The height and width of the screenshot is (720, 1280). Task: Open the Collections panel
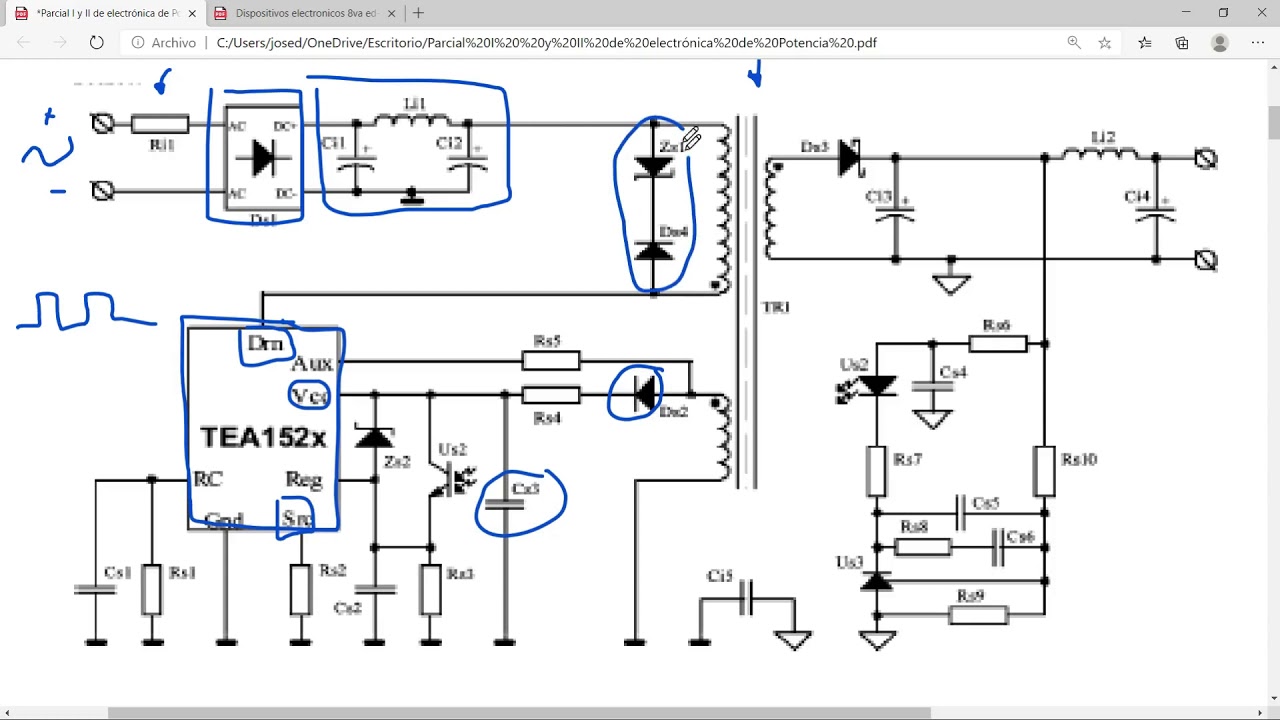pos(1182,43)
